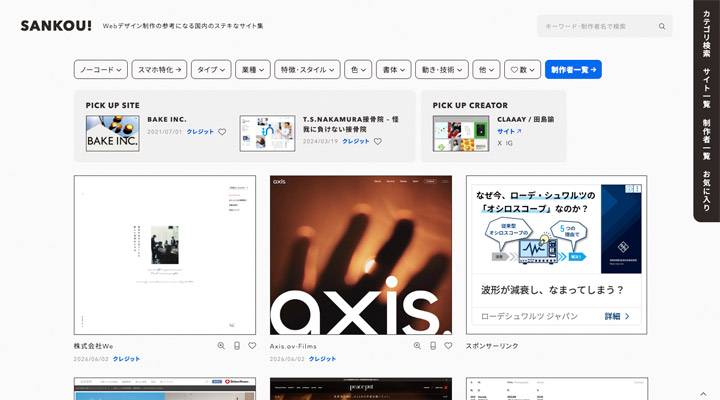720x400 pixels.
Task: Open the 色 color filter dropdown
Action: coord(358,70)
